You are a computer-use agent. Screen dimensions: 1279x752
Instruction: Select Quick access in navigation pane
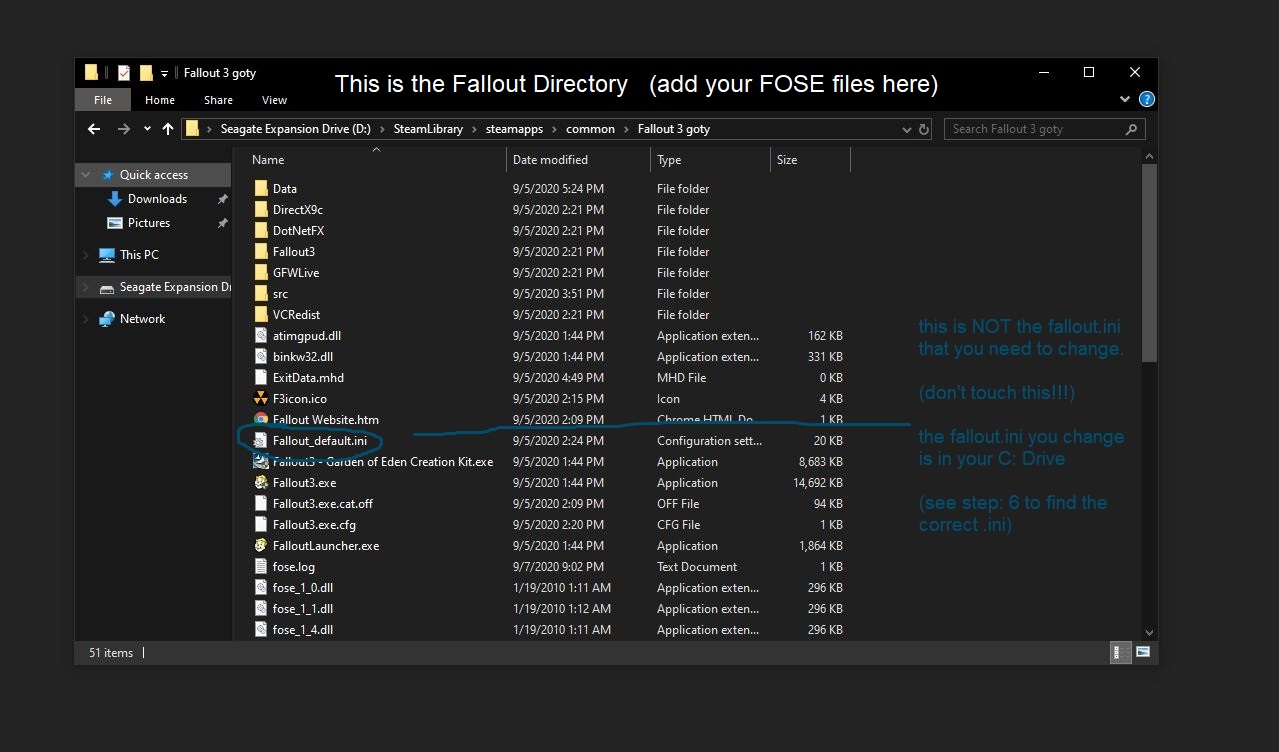click(x=154, y=175)
